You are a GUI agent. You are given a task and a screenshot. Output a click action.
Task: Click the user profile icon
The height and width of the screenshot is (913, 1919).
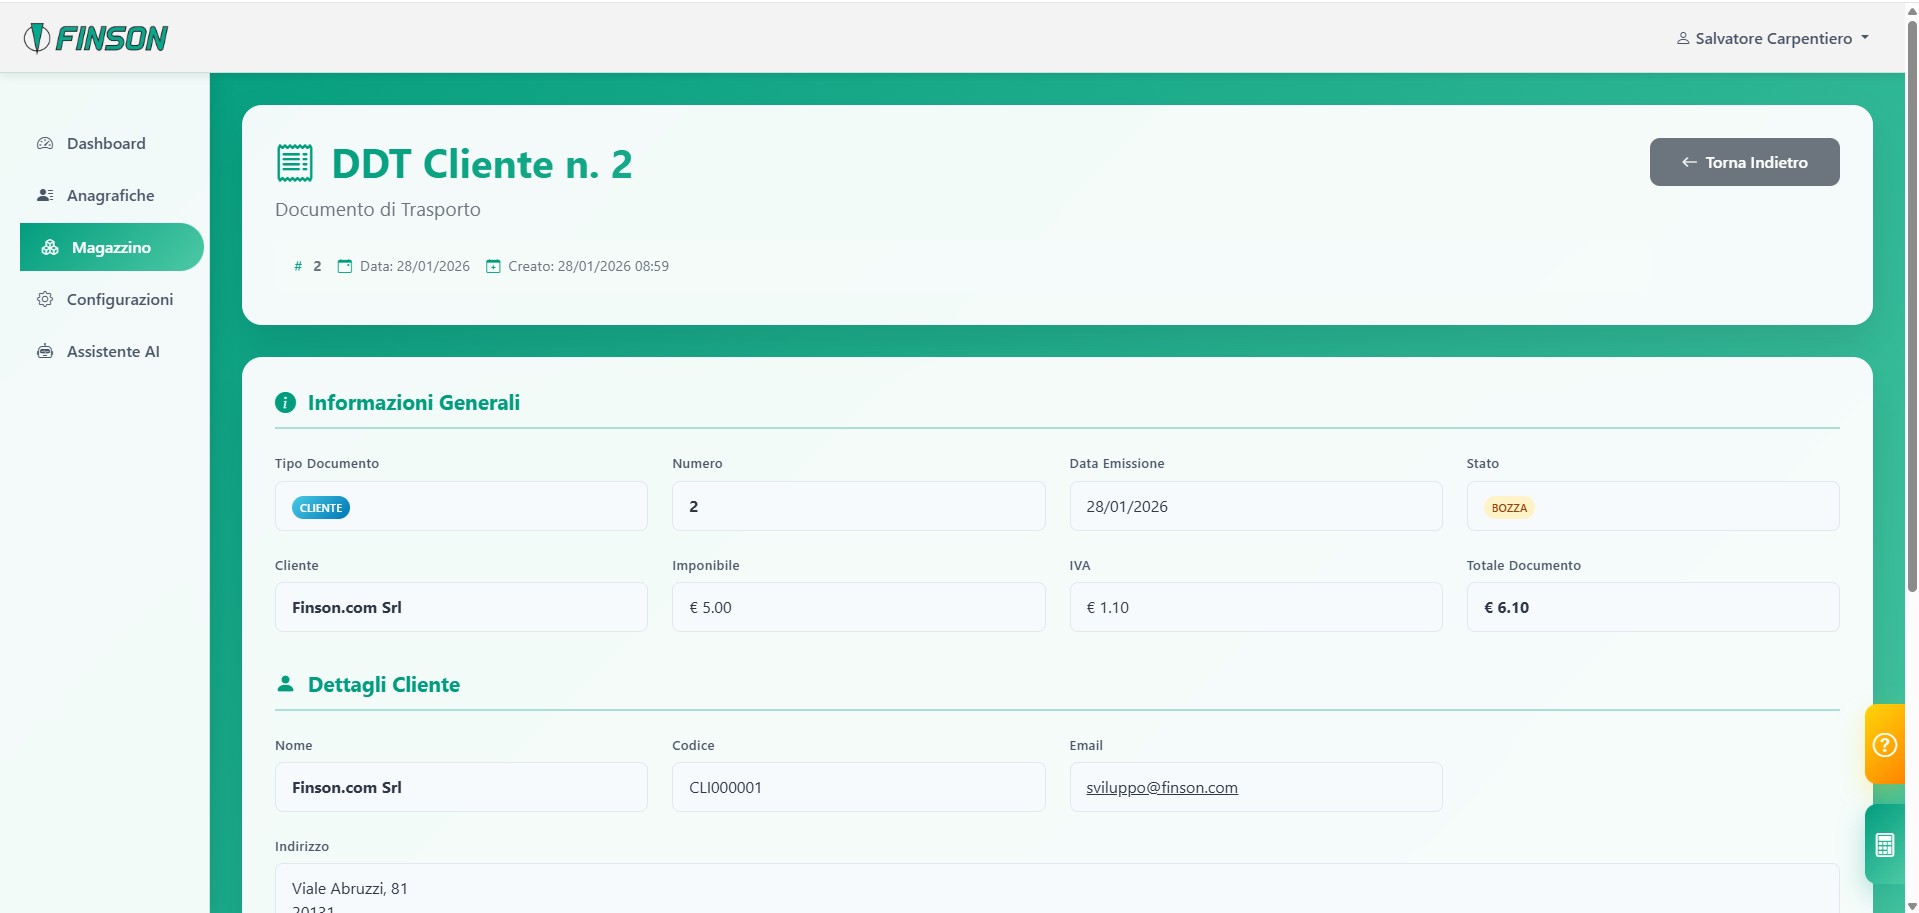[x=1683, y=38]
